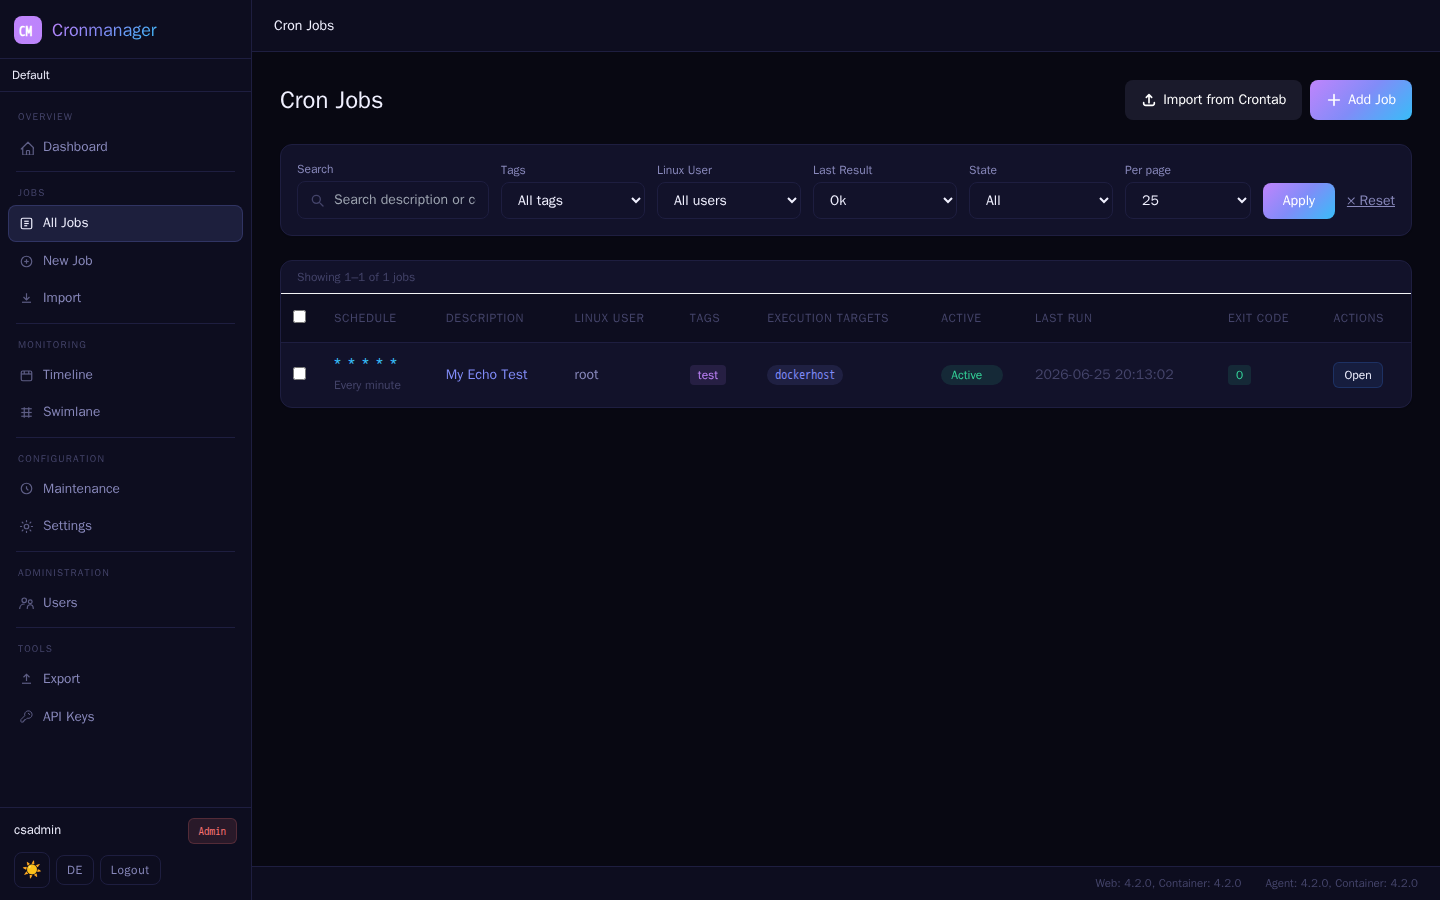
Task: Open Users administration page
Action: pyautogui.click(x=125, y=603)
